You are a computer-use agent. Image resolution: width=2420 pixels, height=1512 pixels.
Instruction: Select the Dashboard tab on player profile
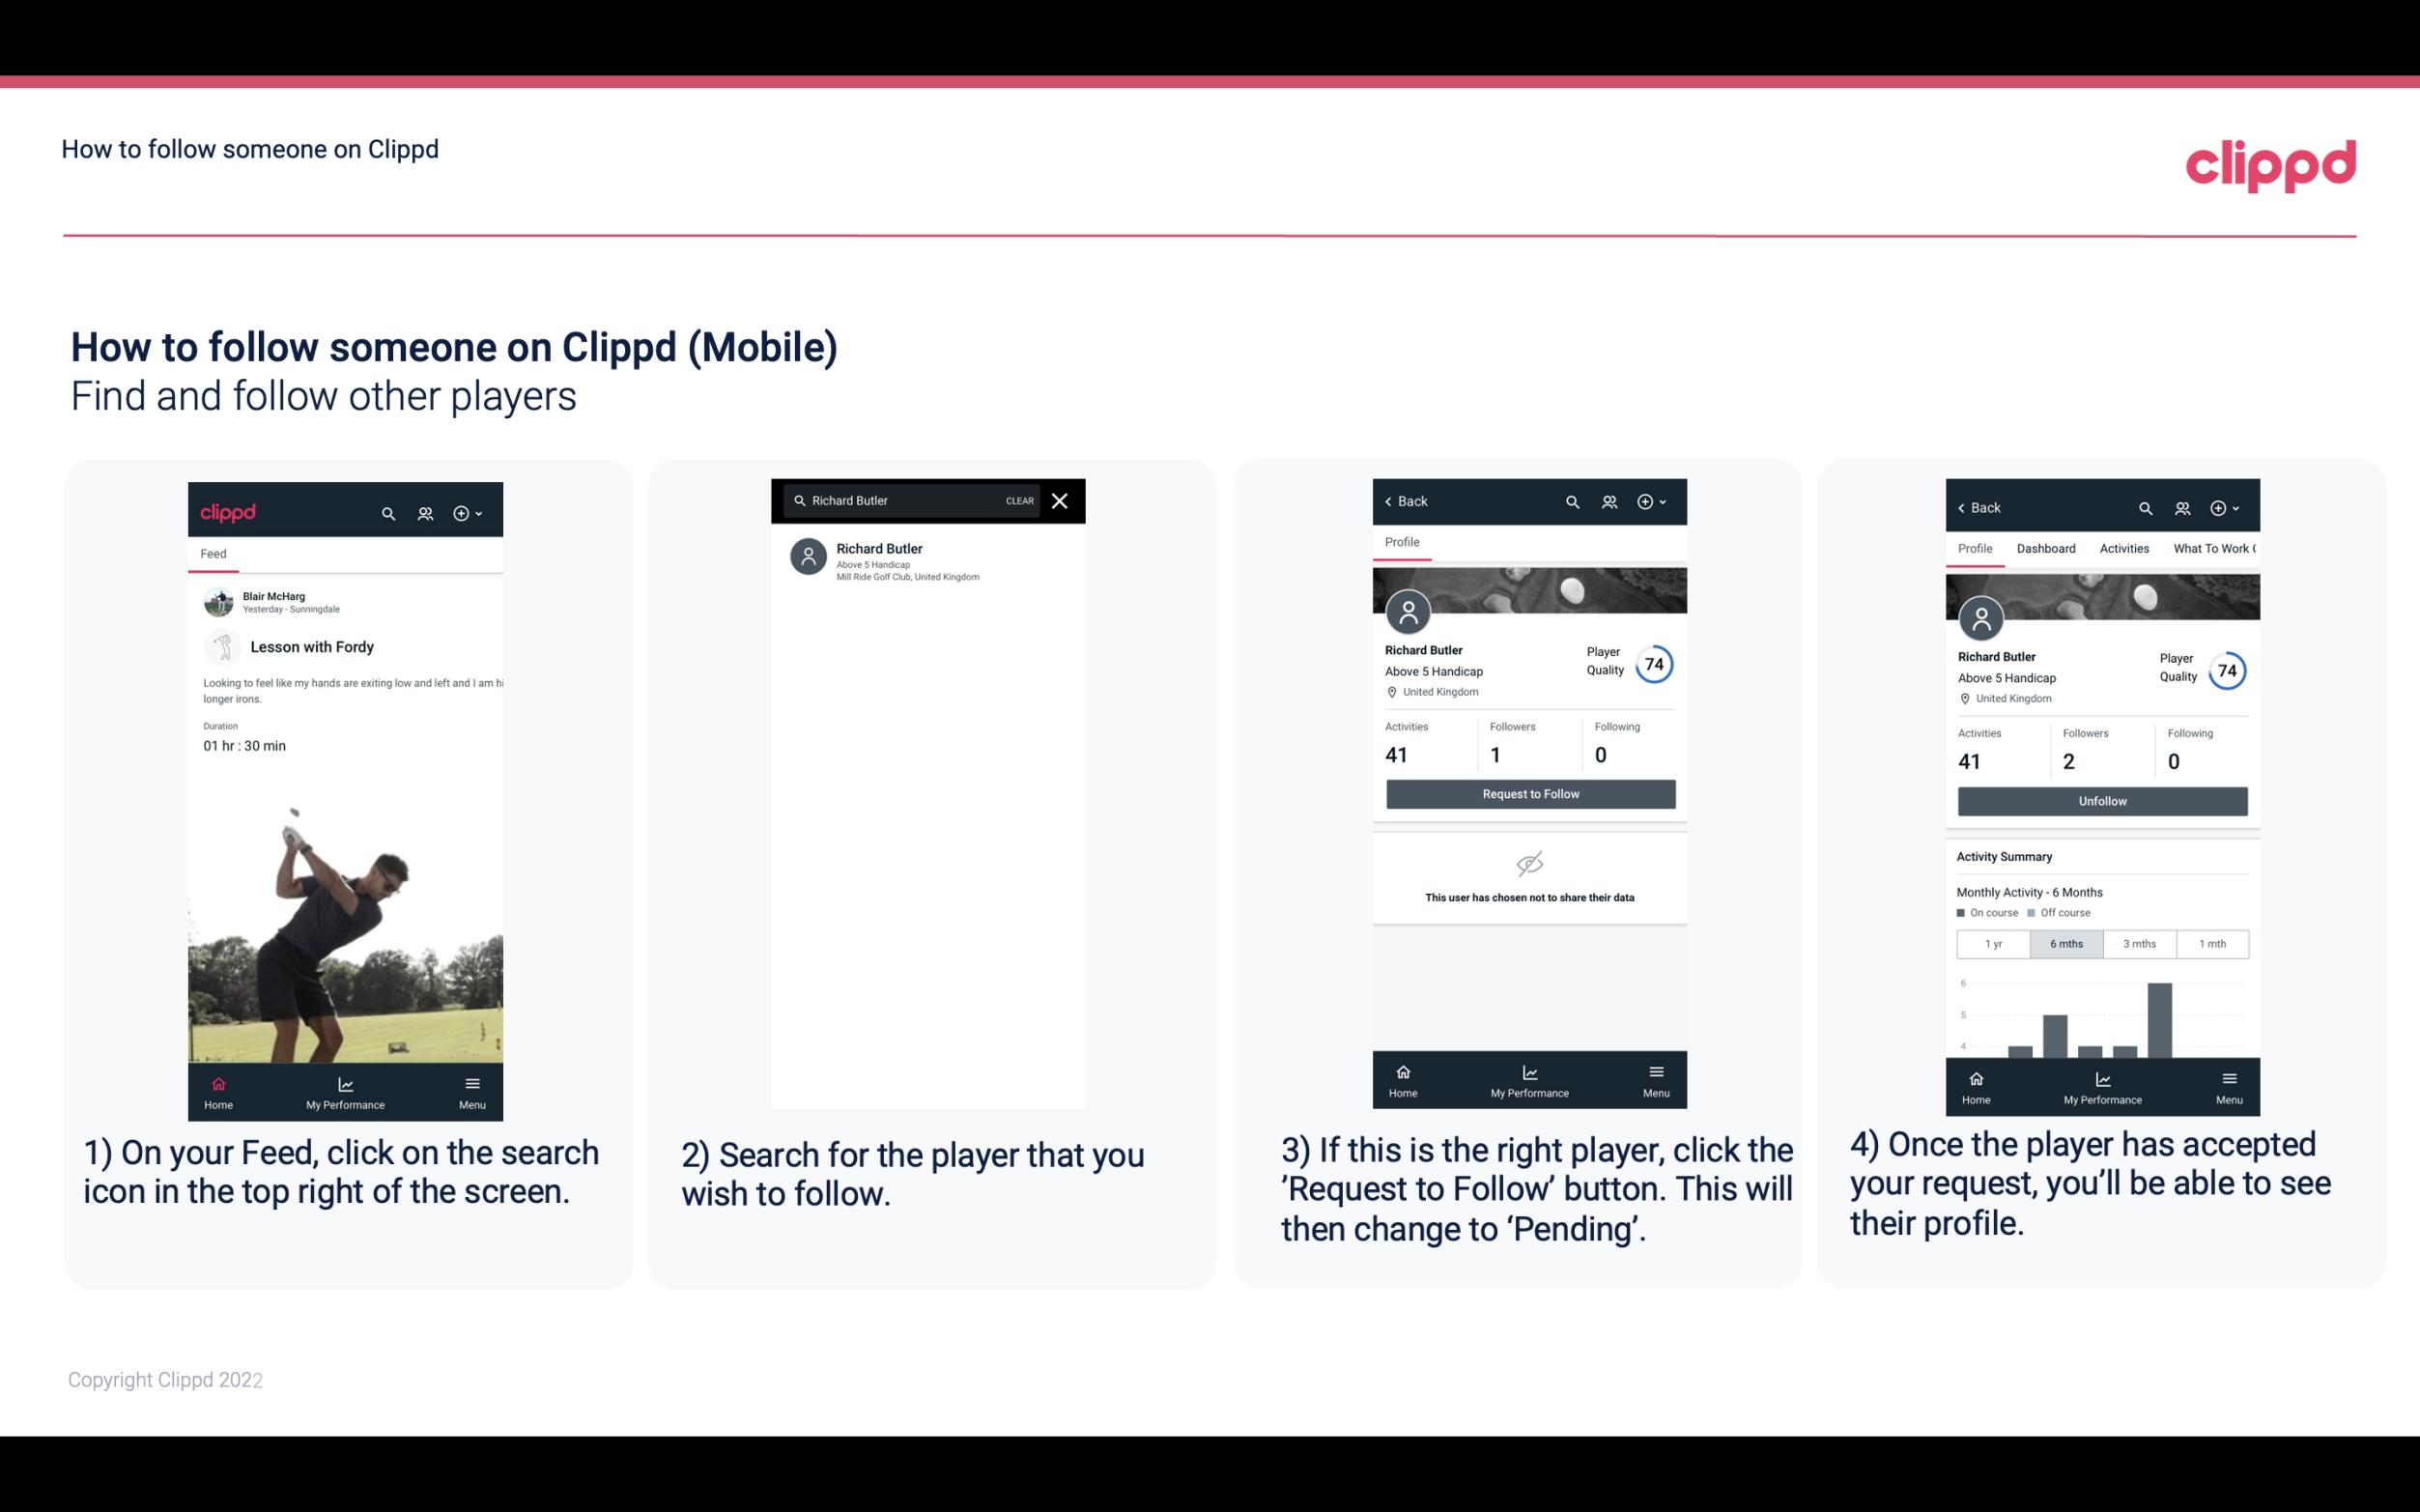(2046, 549)
